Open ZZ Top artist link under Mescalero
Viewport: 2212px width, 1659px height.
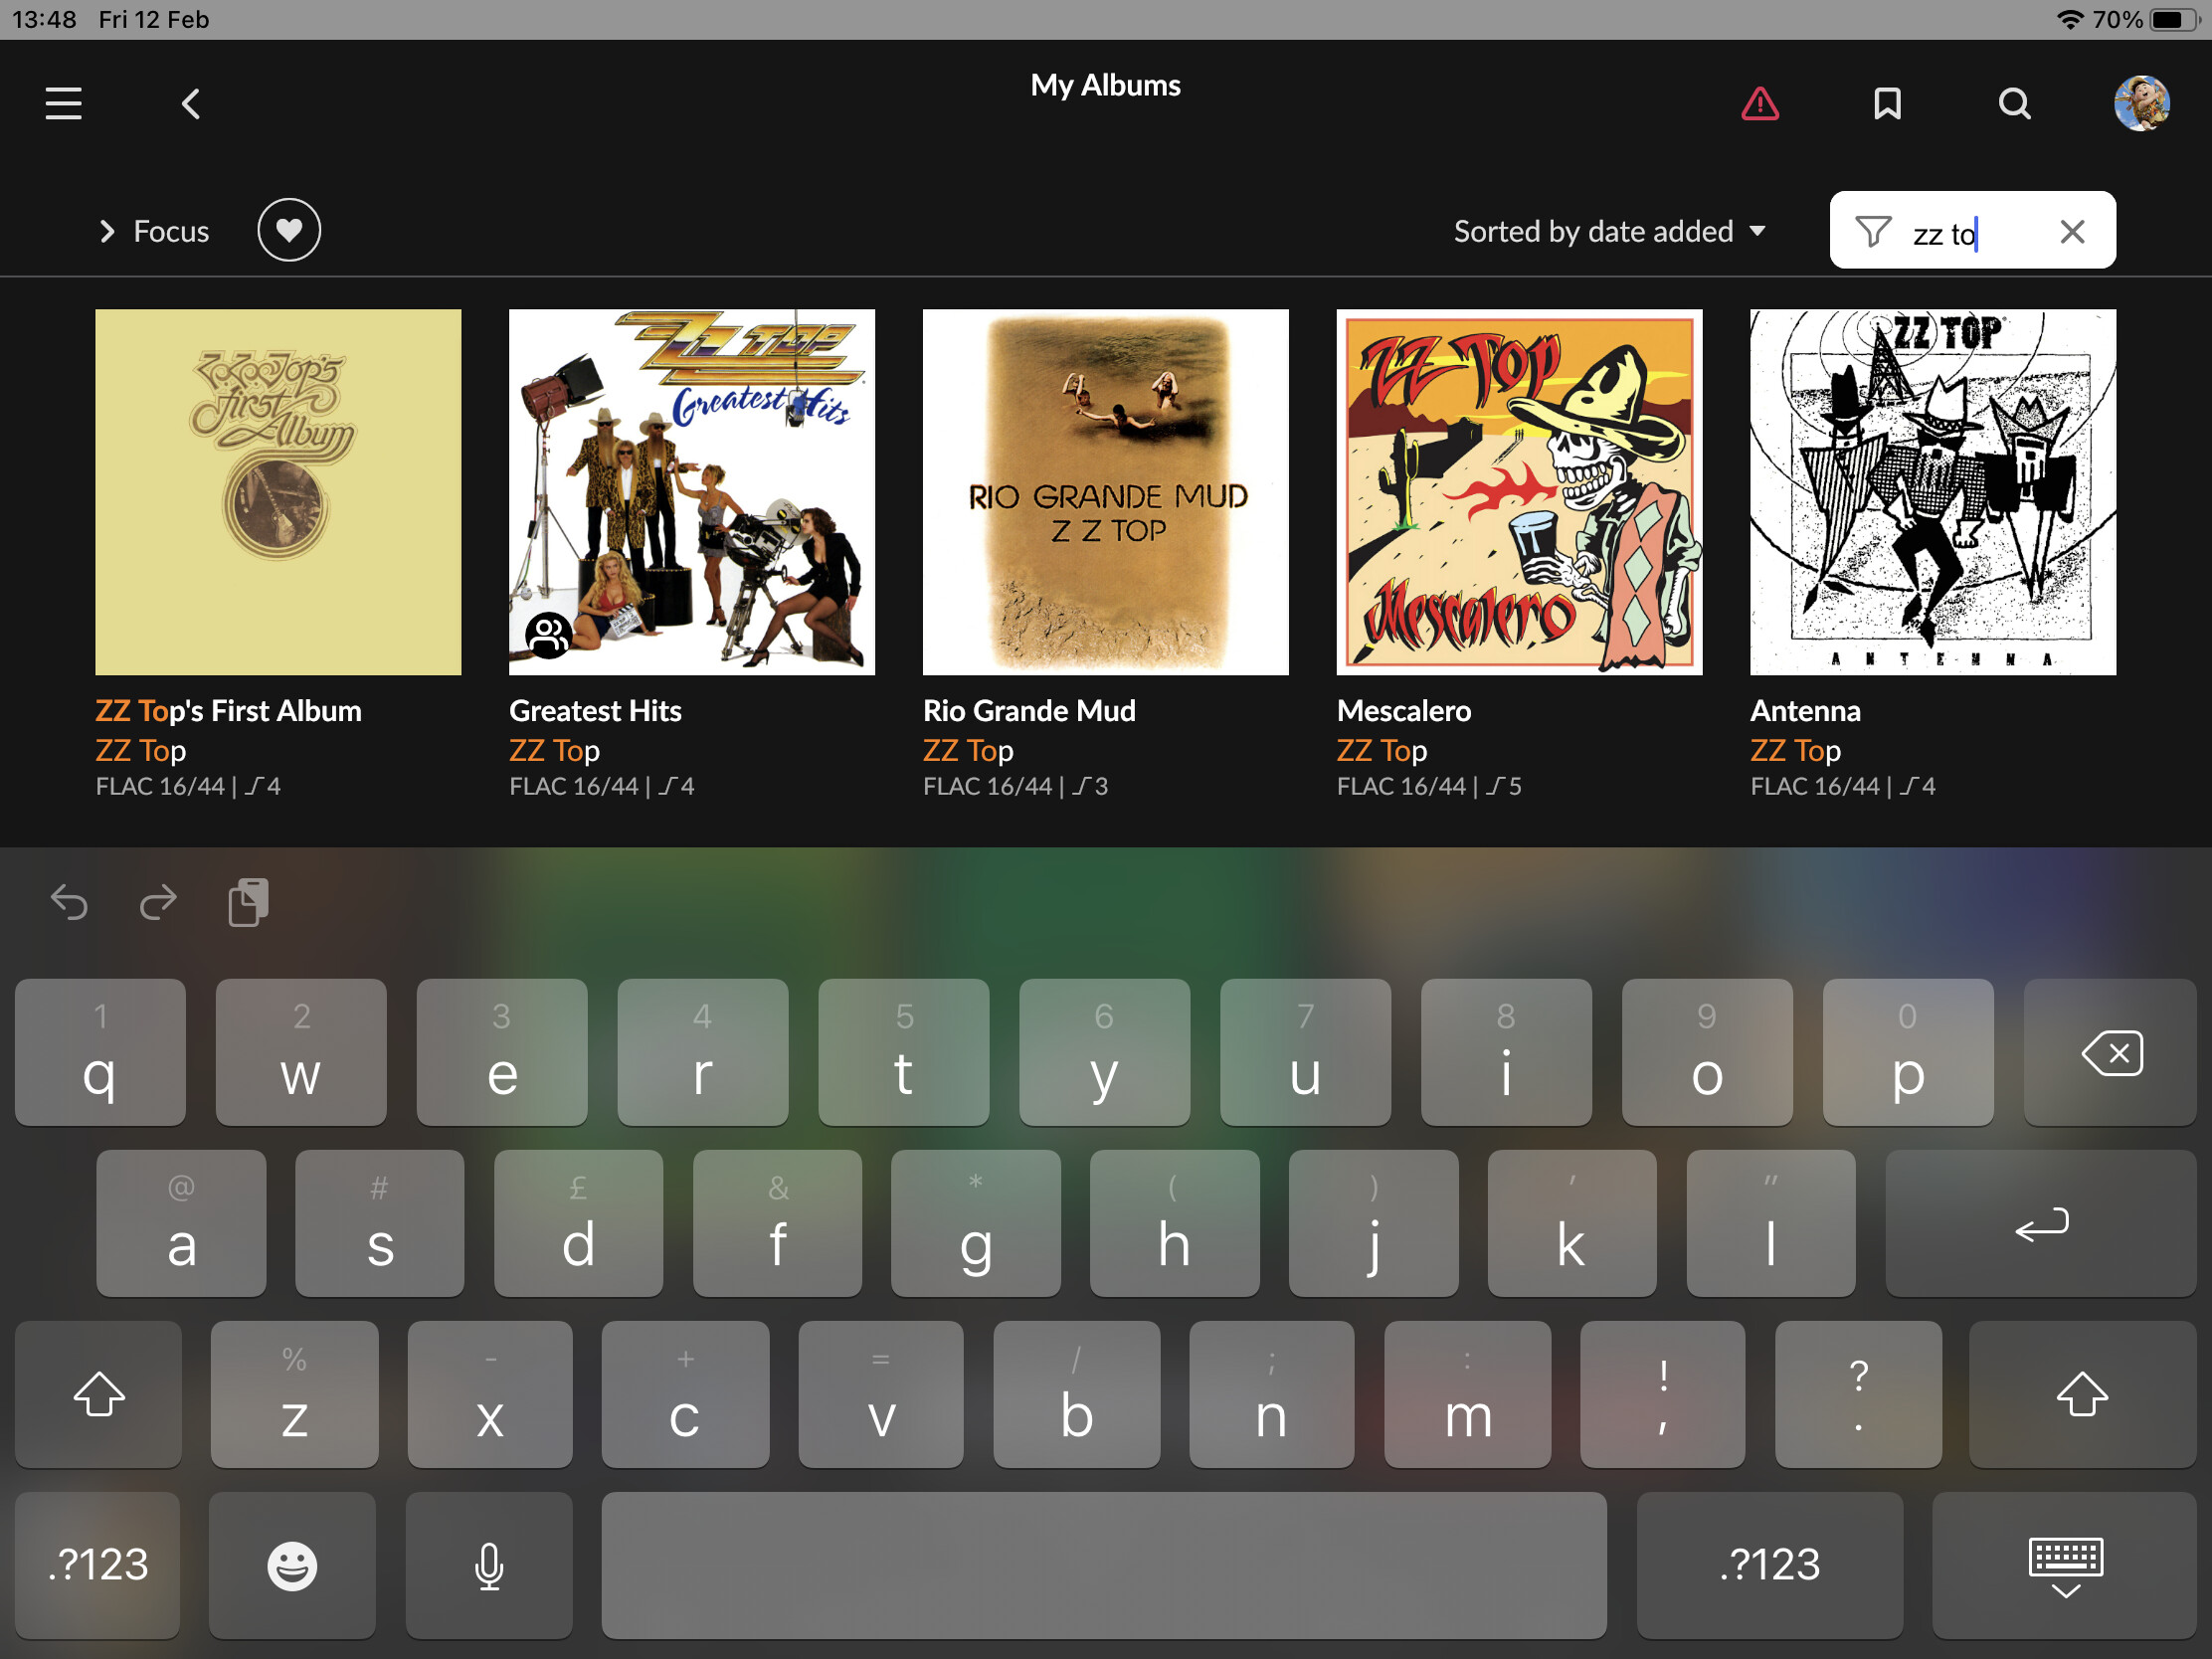tap(1381, 750)
